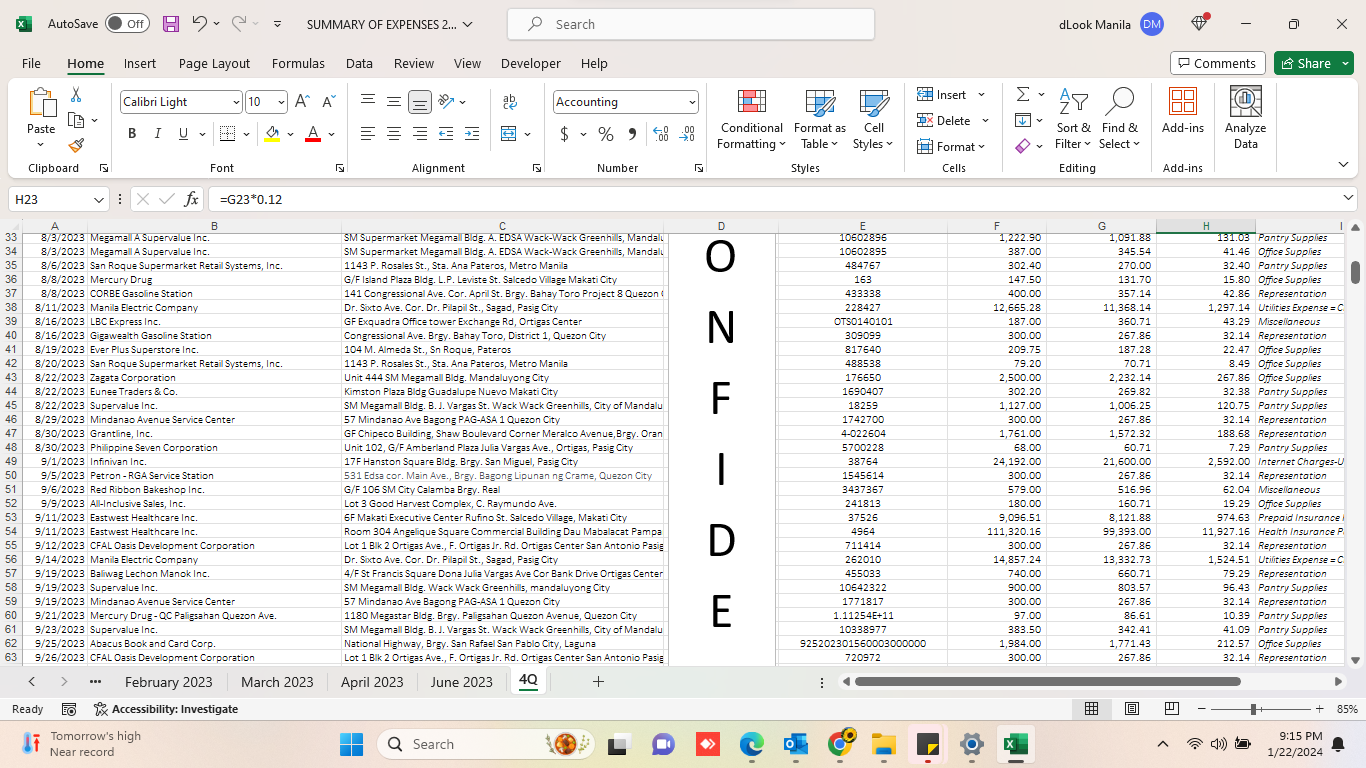Open the font name dropdown
1366x768 pixels.
coord(236,102)
